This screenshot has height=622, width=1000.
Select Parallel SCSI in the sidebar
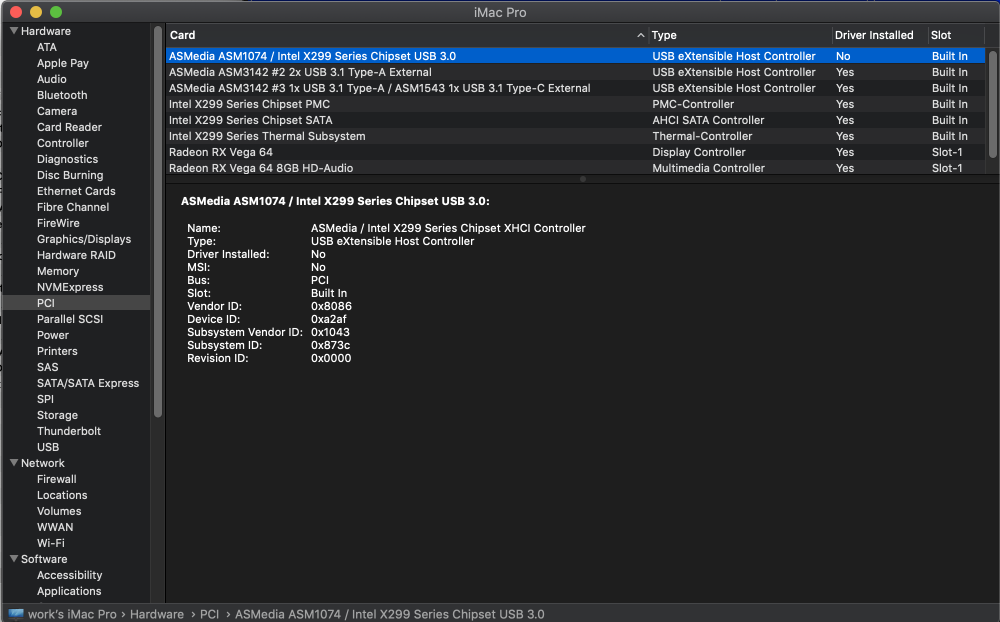pos(70,319)
